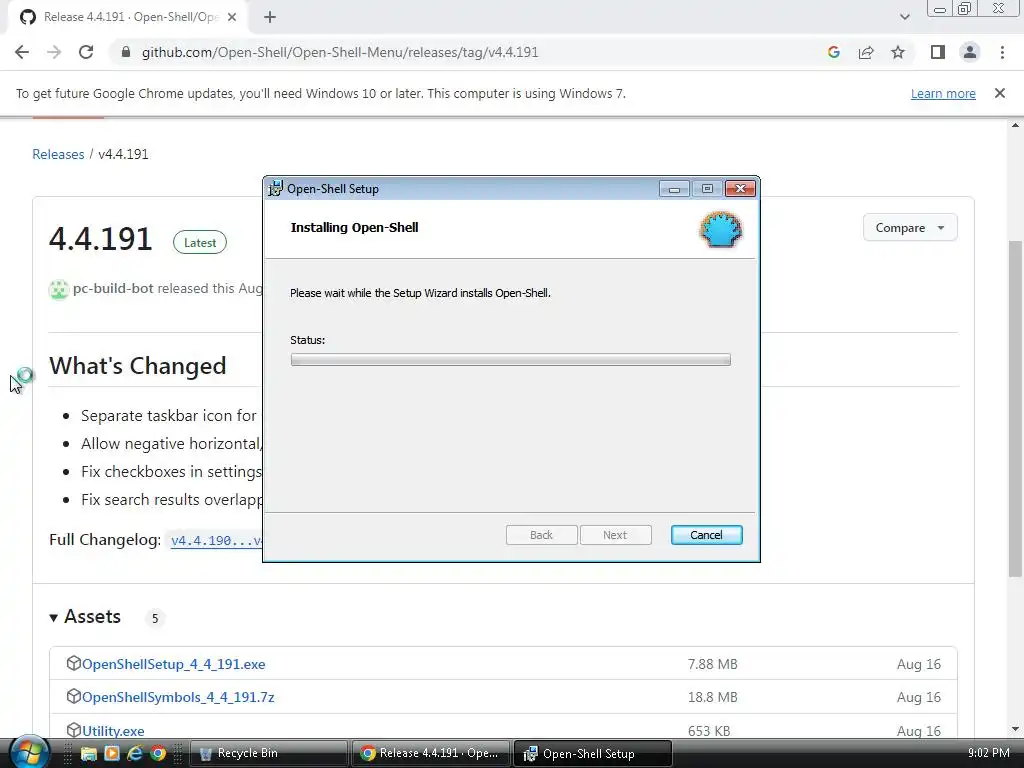This screenshot has width=1024, height=768.
Task: Click the 9:02 PM system clock
Action: click(988, 753)
